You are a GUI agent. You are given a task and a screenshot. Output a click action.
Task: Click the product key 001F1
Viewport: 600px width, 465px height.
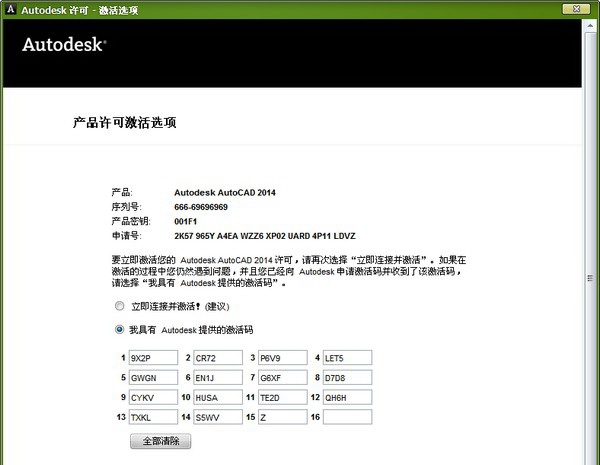[186, 222]
